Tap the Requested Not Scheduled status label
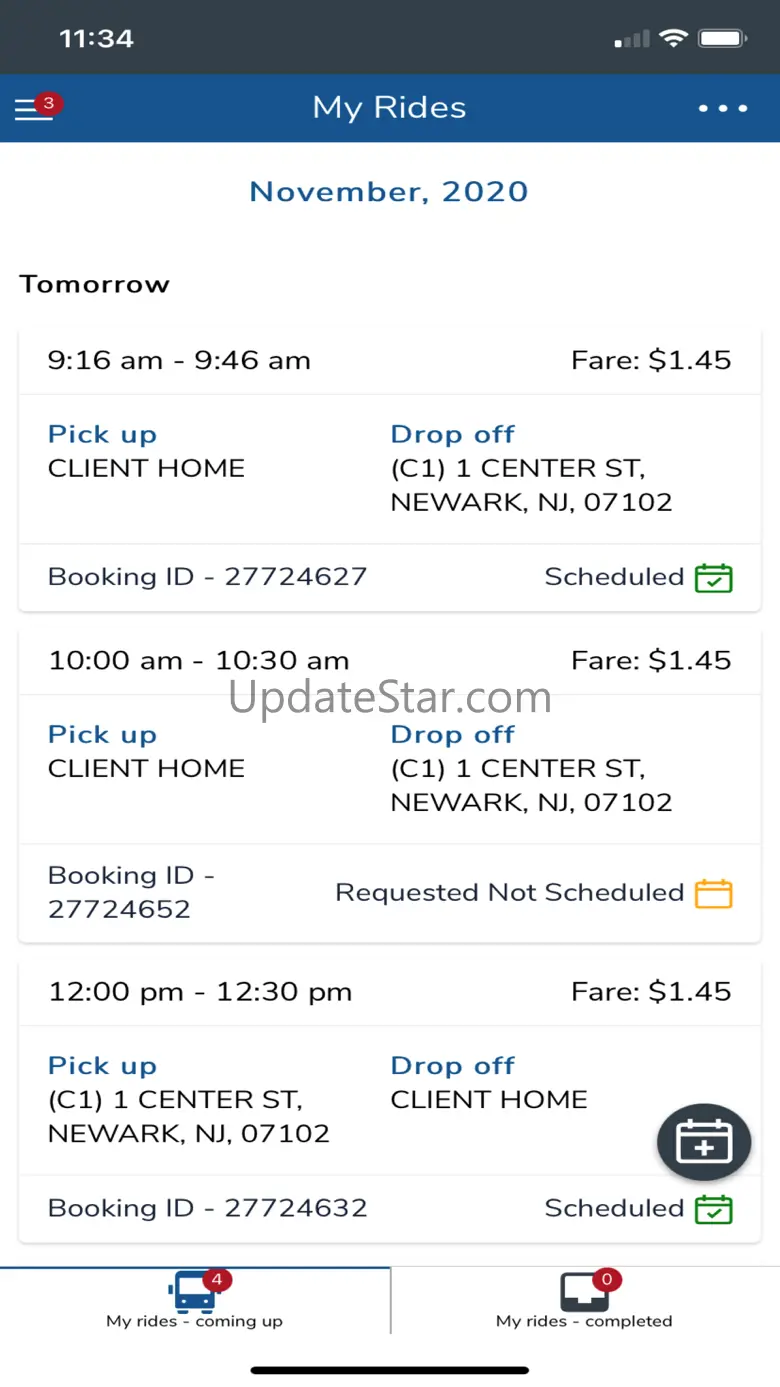 pyautogui.click(x=509, y=893)
